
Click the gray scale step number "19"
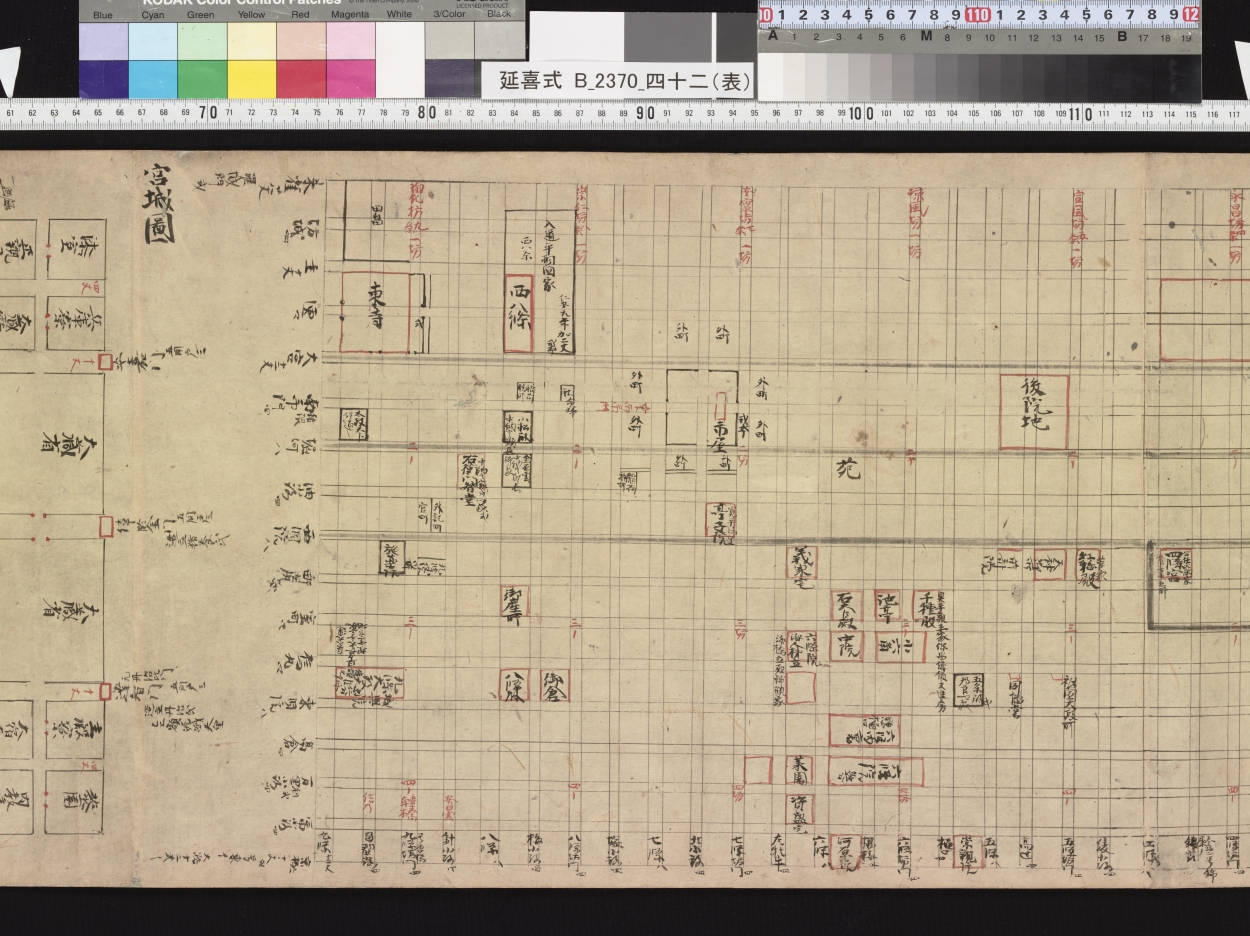tap(1186, 38)
